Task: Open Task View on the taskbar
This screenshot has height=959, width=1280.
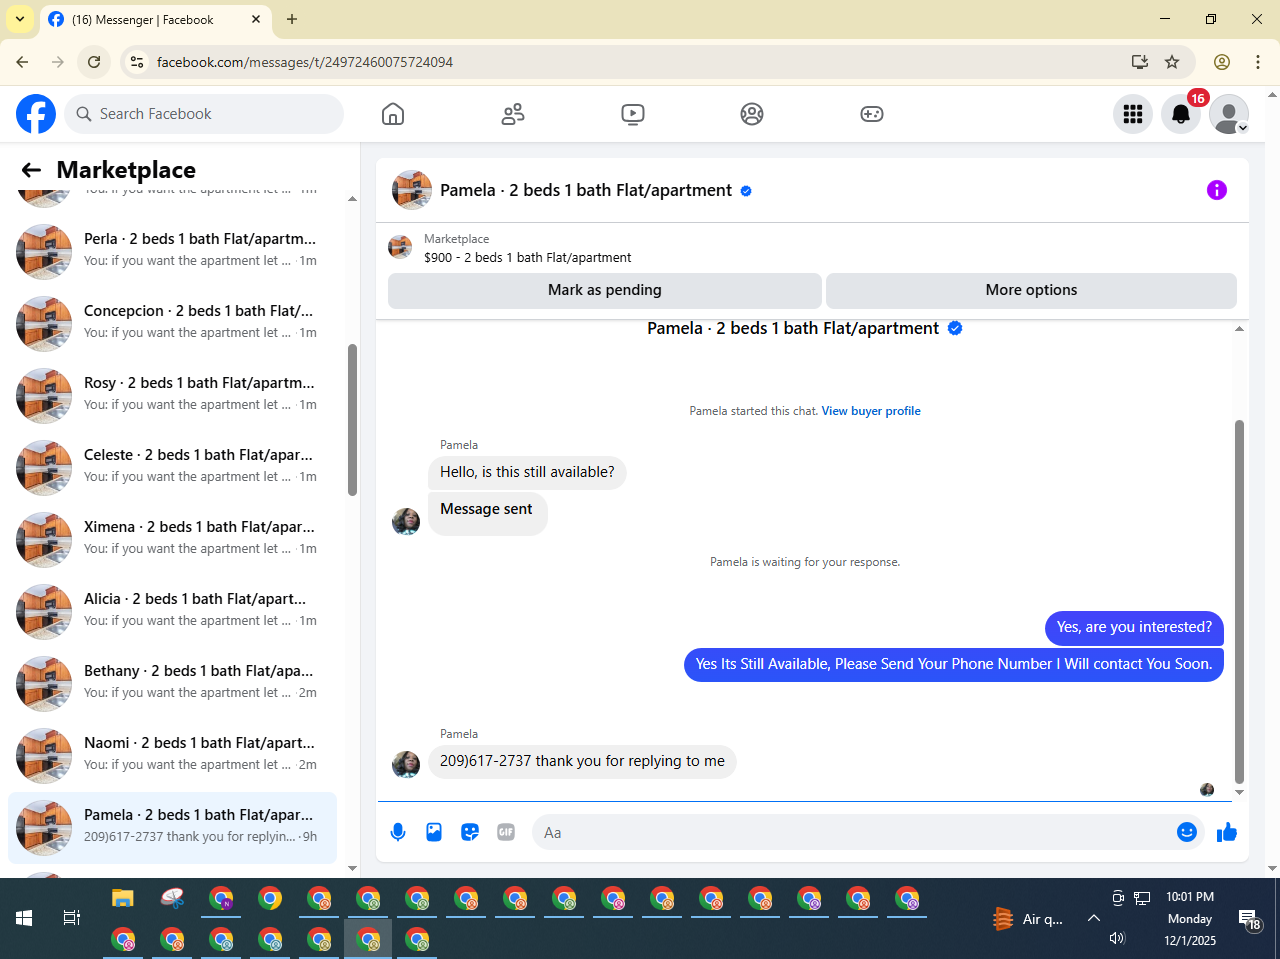Action: [x=72, y=918]
